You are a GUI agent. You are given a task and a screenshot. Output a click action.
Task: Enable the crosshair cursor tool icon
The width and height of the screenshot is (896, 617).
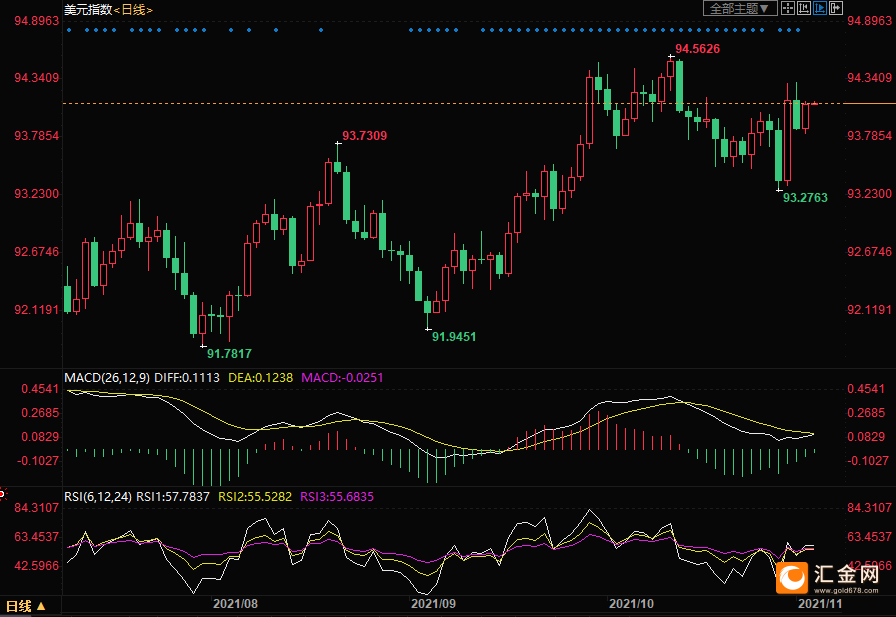[x=787, y=8]
